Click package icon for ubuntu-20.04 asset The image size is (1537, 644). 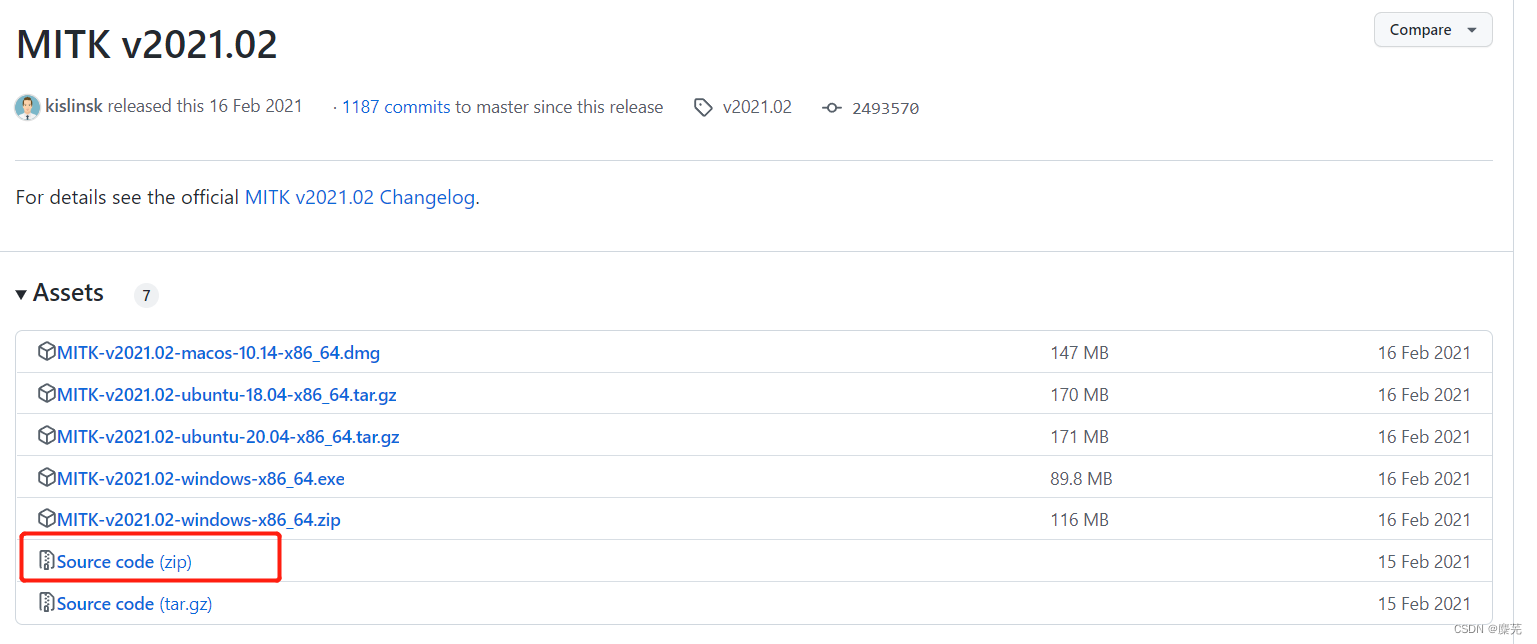point(46,436)
